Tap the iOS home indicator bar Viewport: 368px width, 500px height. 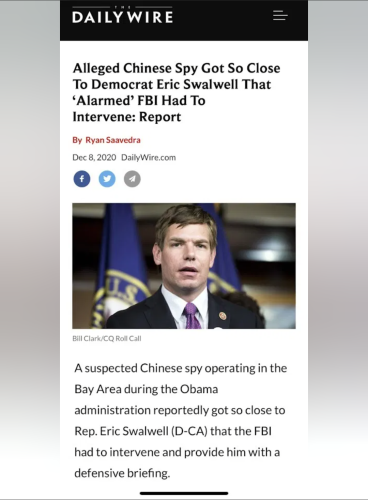tap(184, 493)
